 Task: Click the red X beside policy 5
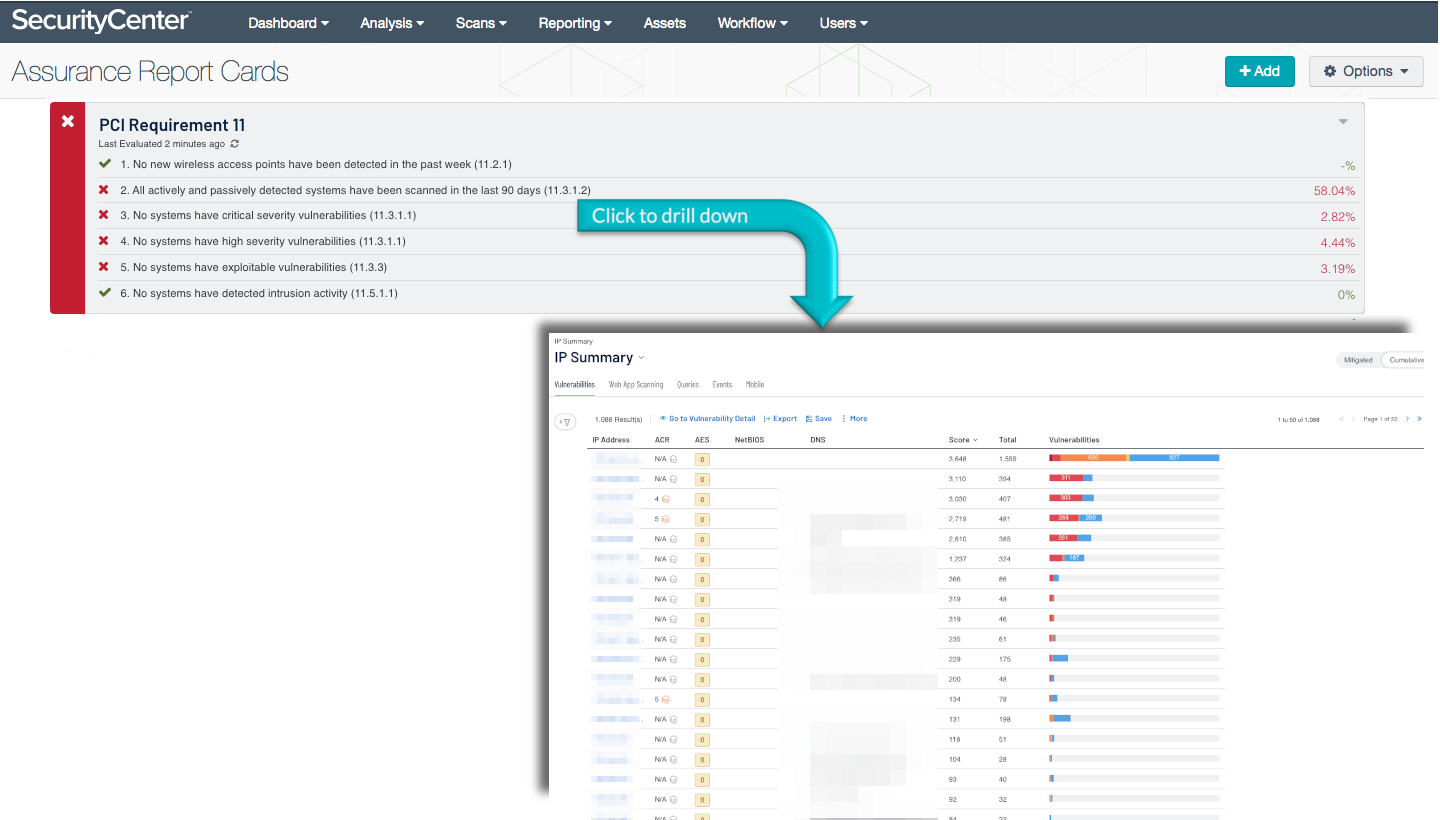tap(104, 267)
